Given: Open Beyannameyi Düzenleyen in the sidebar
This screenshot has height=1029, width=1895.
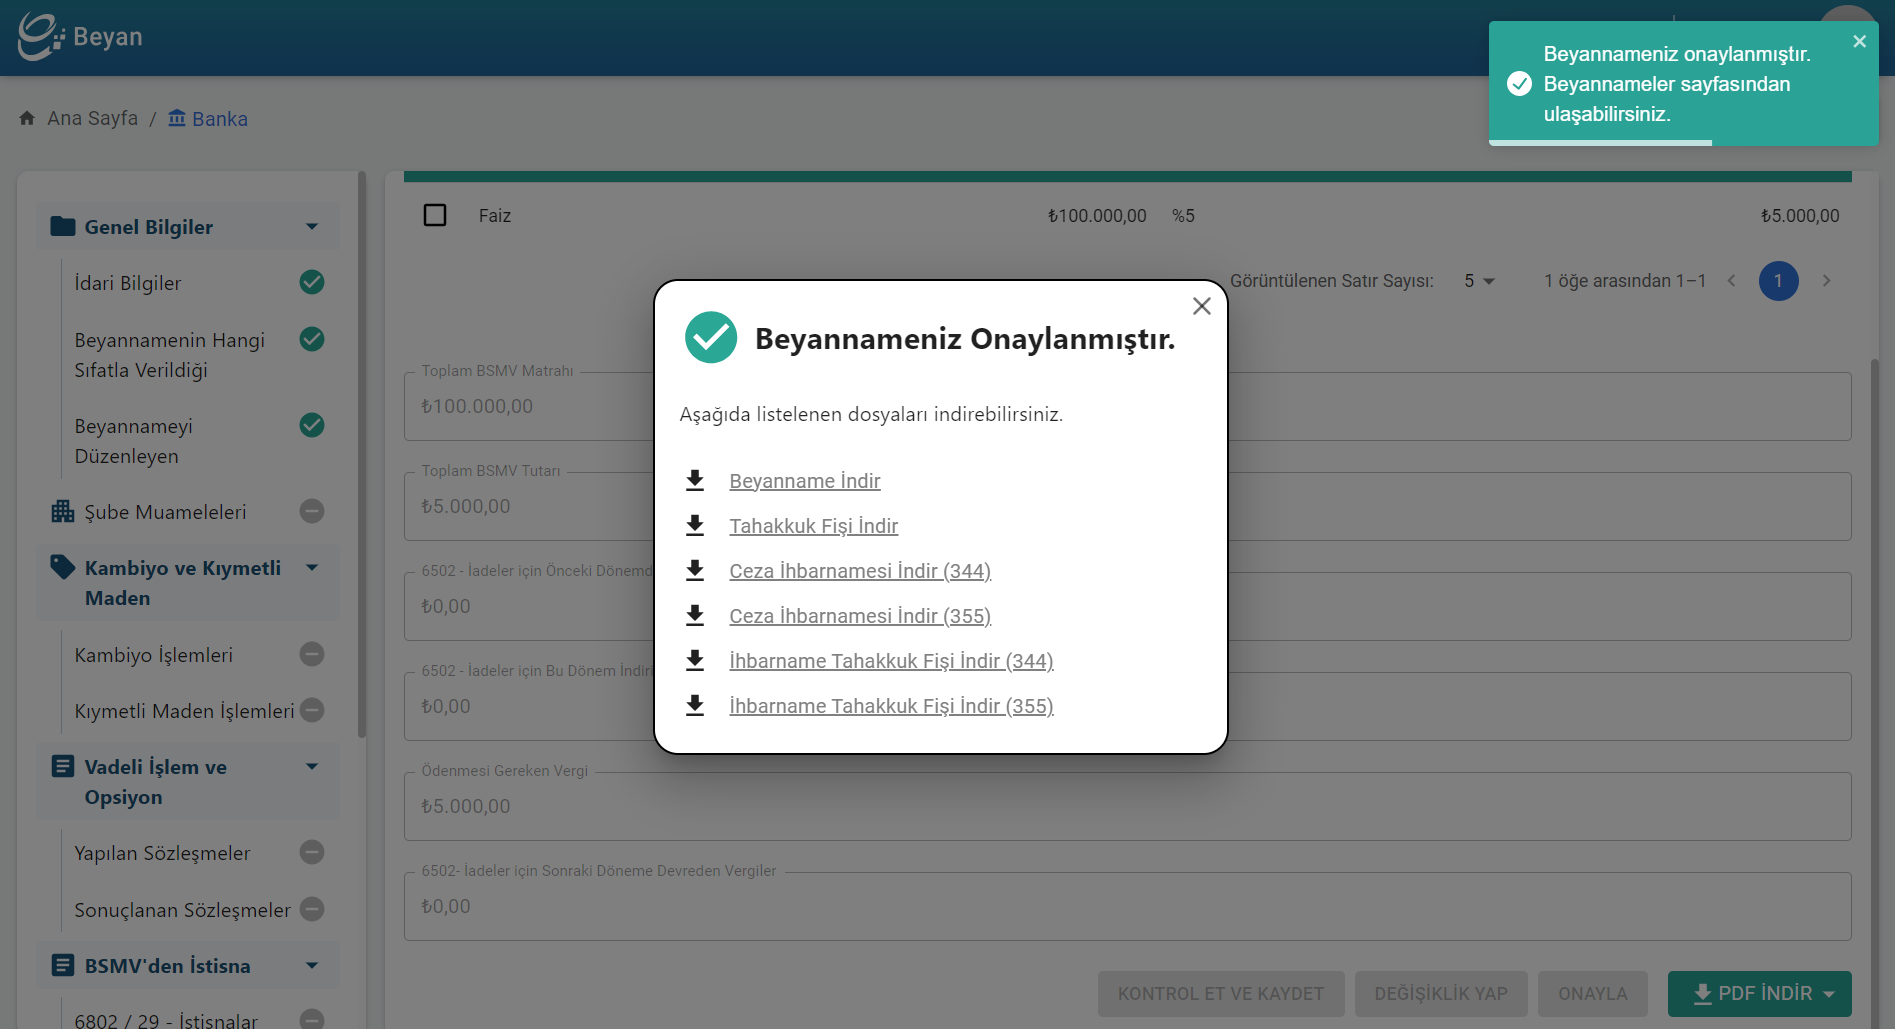Looking at the screenshot, I should coord(134,441).
